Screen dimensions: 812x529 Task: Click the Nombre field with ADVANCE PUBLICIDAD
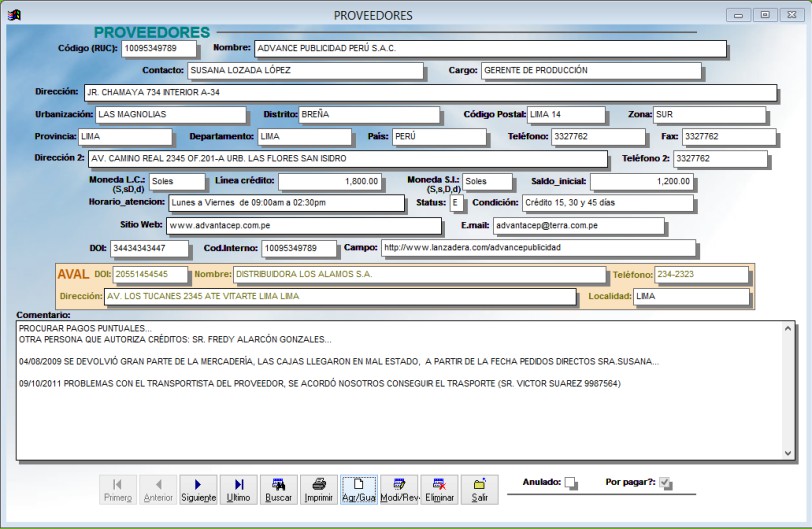click(x=490, y=49)
